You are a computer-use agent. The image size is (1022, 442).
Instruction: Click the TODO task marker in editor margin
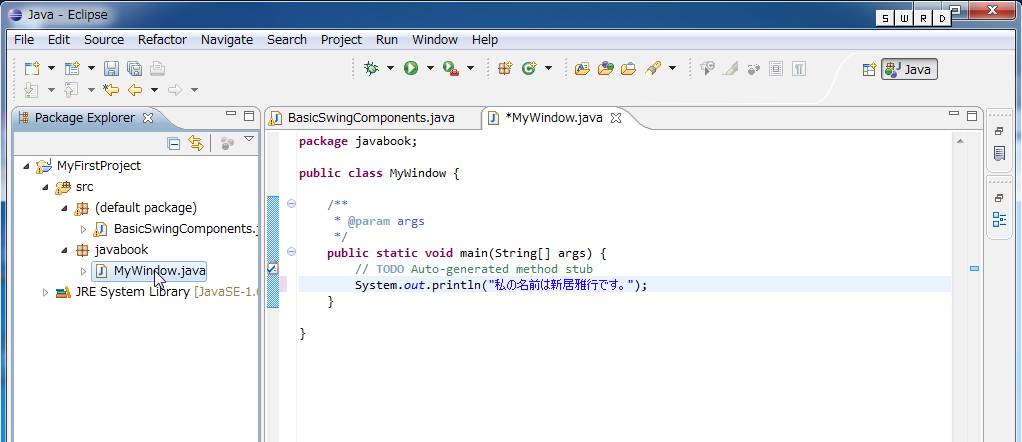click(272, 269)
